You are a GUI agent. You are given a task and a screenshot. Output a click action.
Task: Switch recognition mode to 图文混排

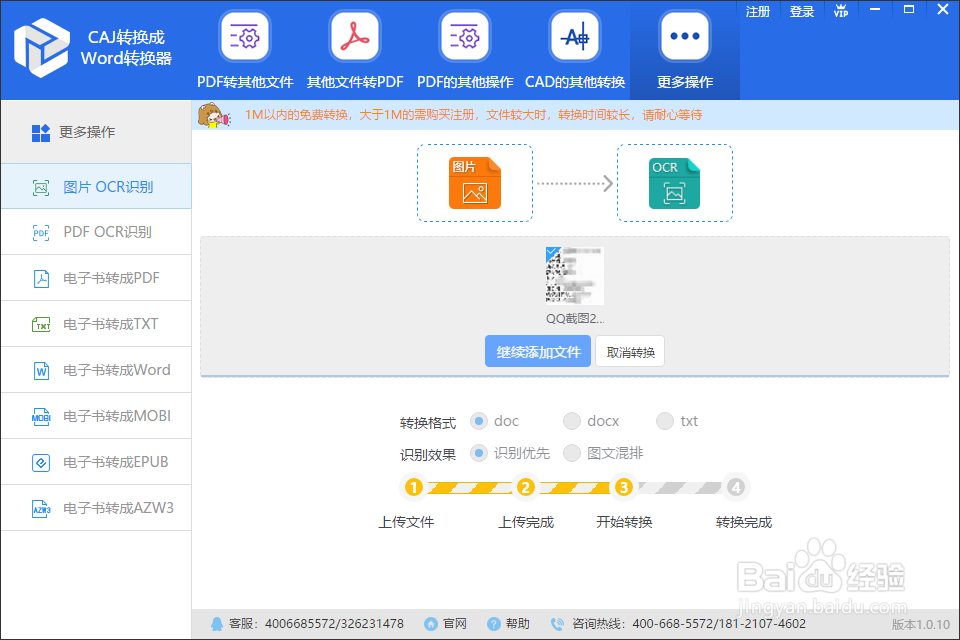click(571, 453)
